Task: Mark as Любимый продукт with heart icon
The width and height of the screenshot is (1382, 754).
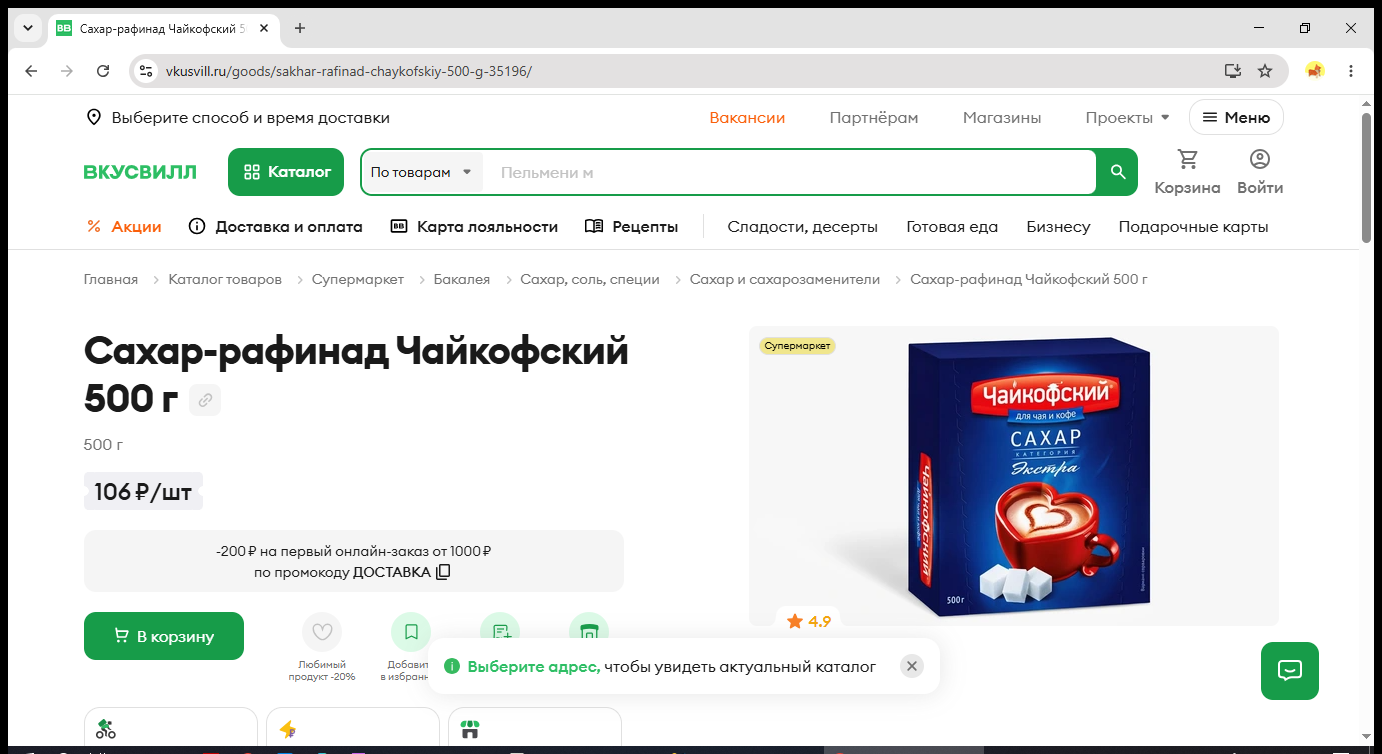Action: [x=322, y=632]
